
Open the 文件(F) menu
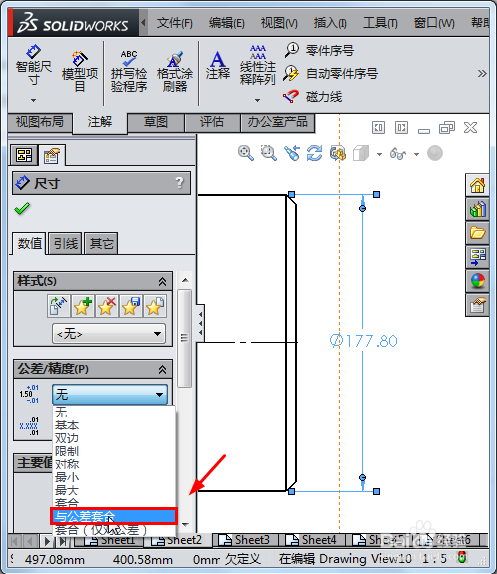click(175, 23)
